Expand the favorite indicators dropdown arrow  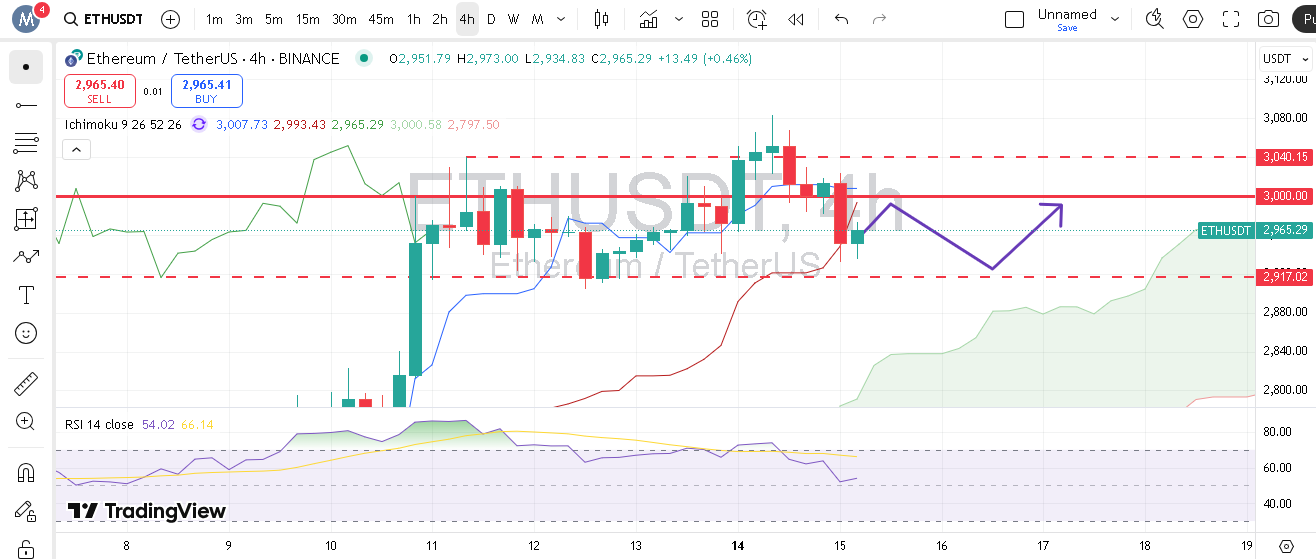pyautogui.click(x=680, y=19)
